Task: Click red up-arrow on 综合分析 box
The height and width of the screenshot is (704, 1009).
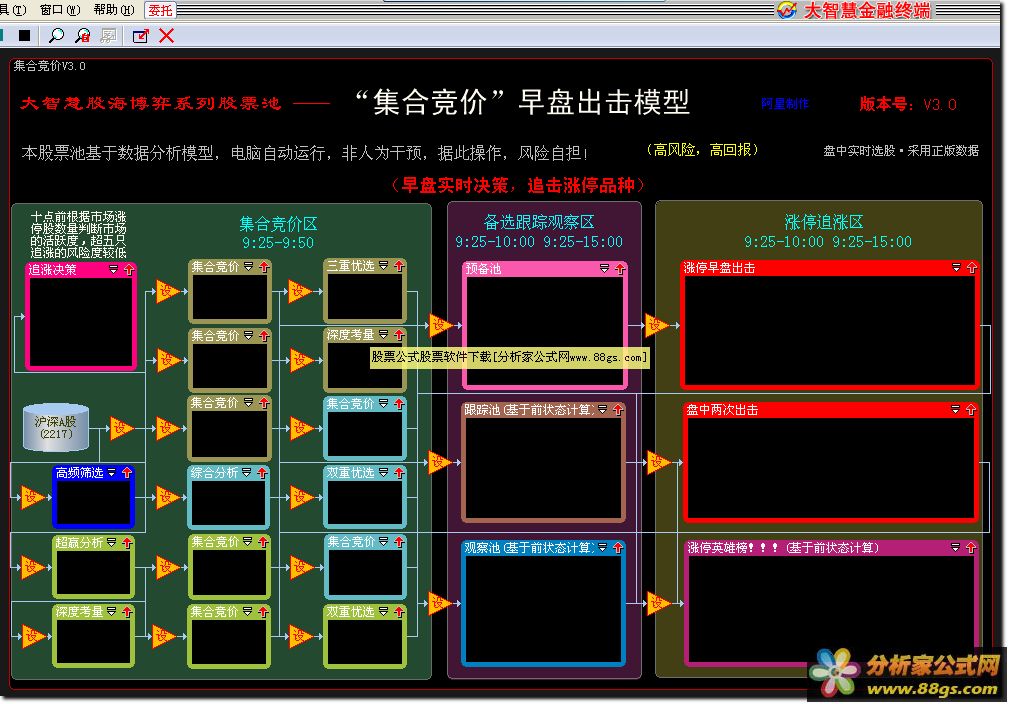Action: tap(262, 473)
